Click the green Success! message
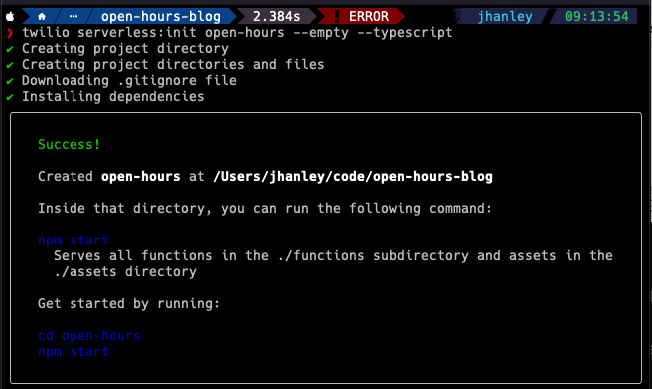Image resolution: width=652 pixels, height=389 pixels. pyautogui.click(x=69, y=144)
